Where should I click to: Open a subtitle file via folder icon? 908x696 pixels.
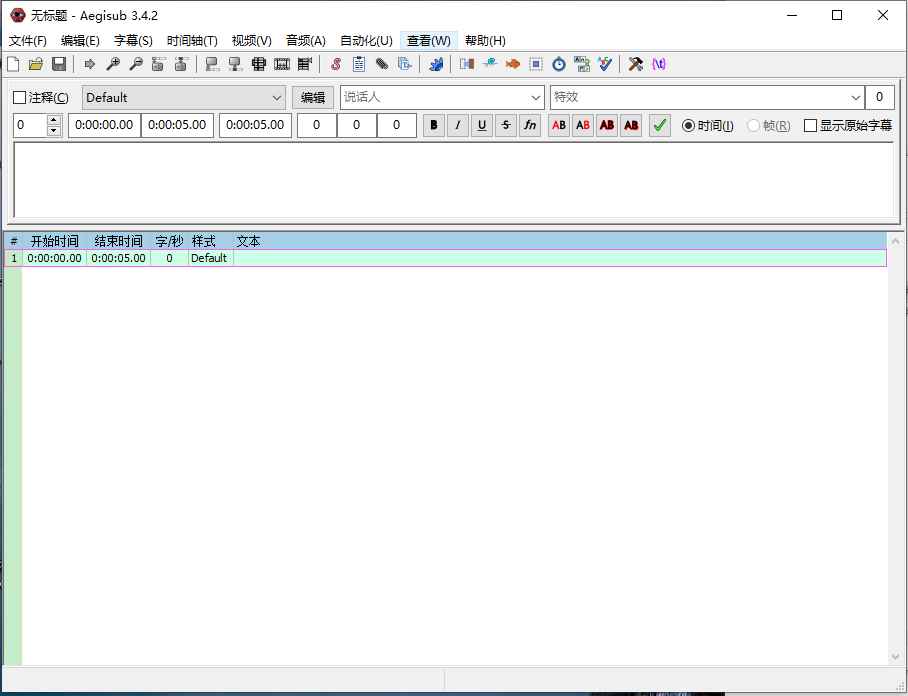(x=36, y=64)
